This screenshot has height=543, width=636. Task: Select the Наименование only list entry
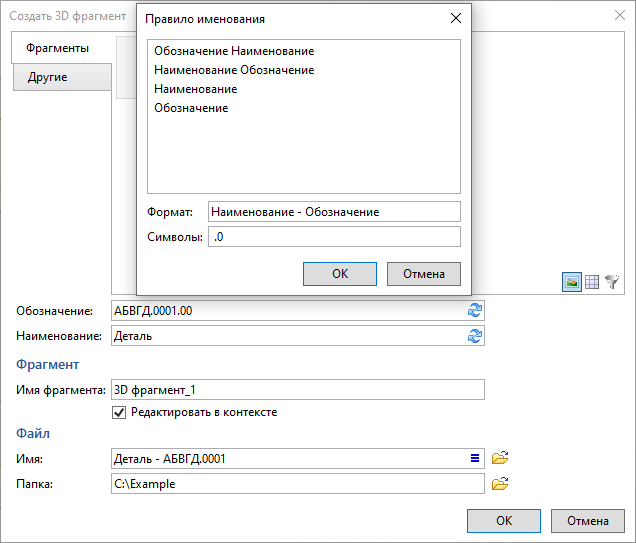[x=195, y=89]
